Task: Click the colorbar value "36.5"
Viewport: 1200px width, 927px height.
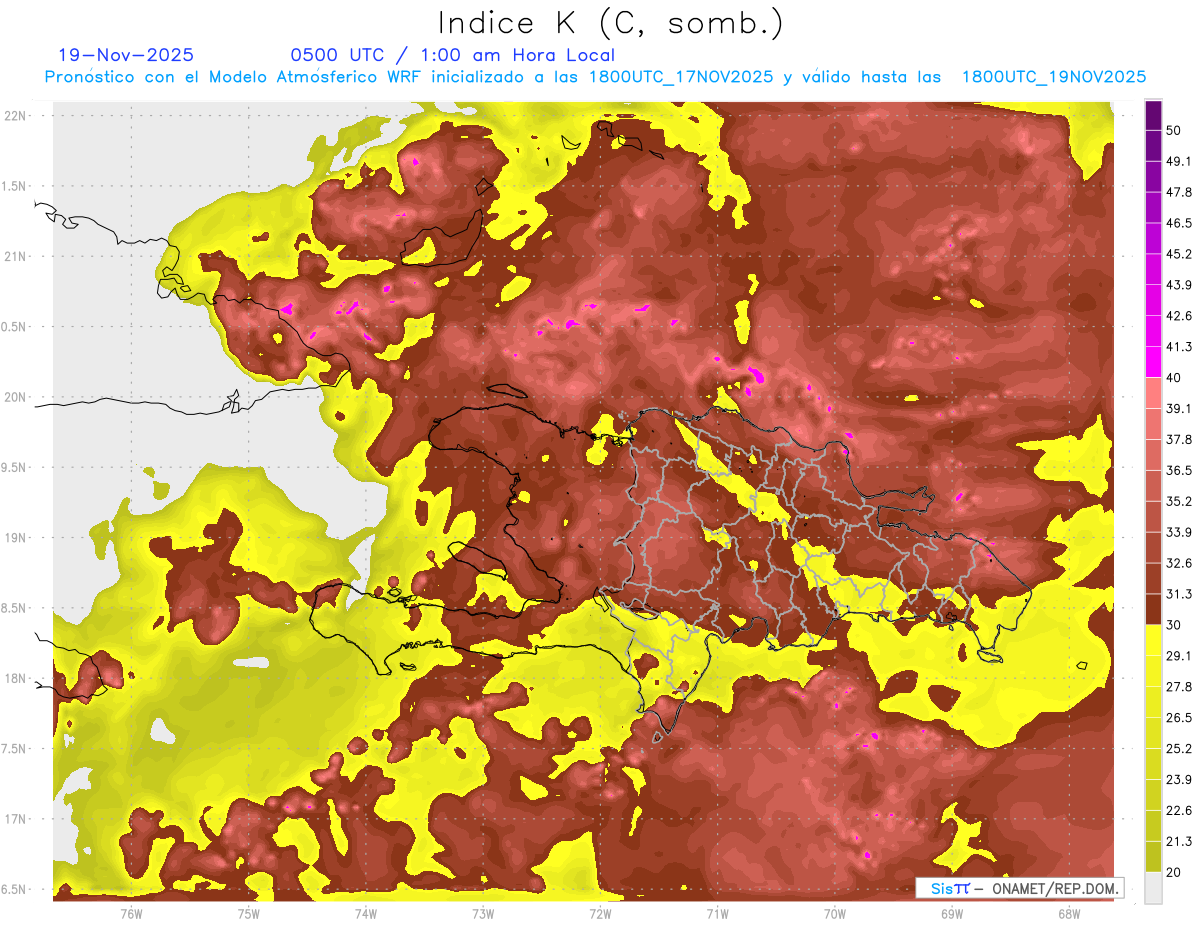Action: pyautogui.click(x=1178, y=470)
